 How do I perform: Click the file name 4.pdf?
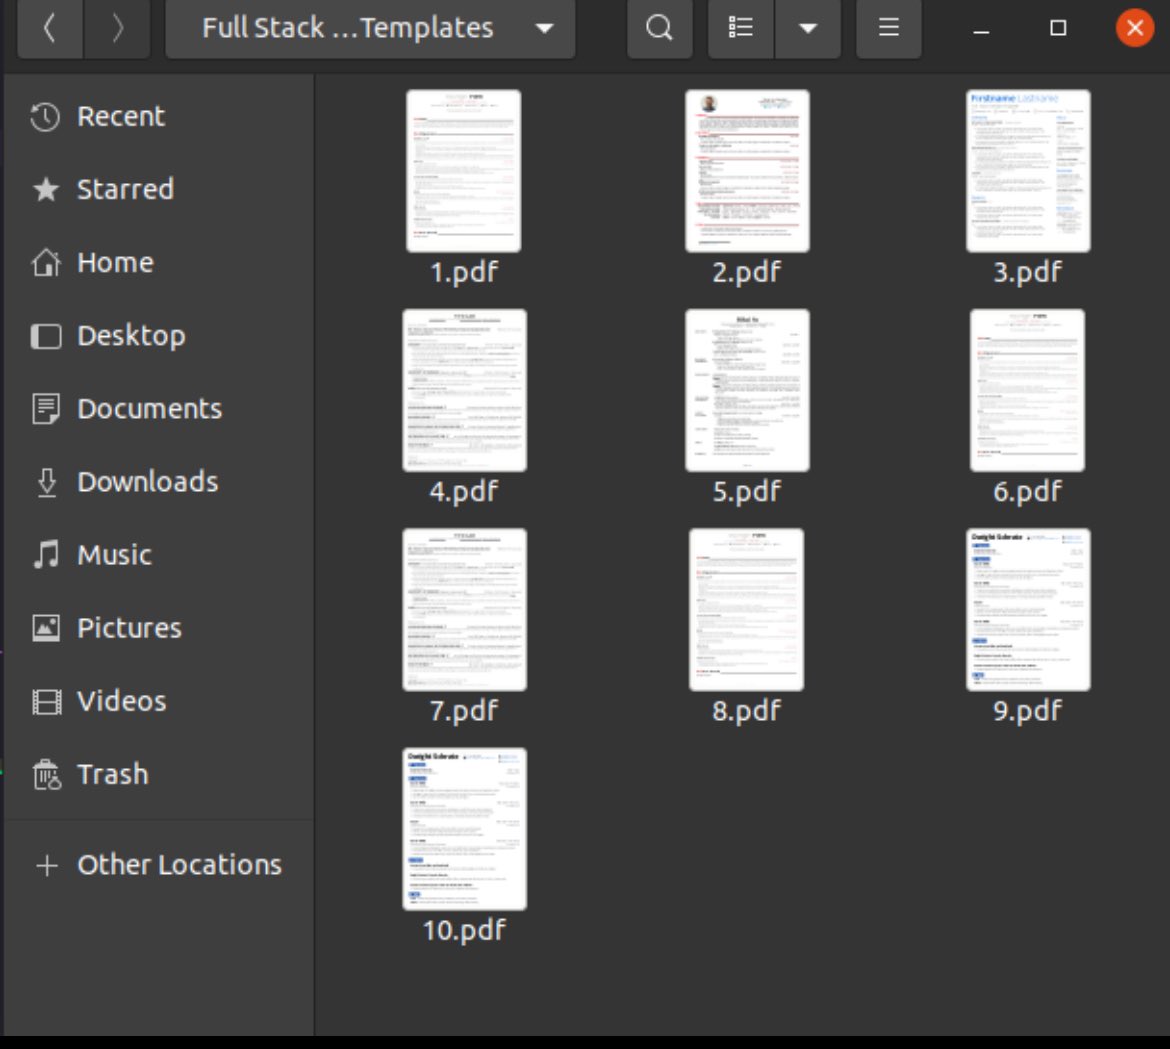click(463, 492)
